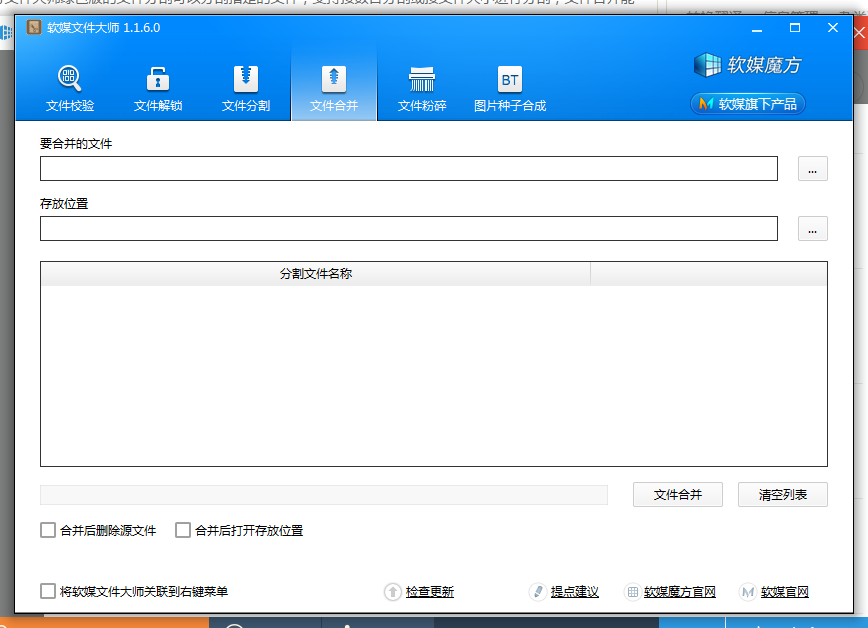Click the 要合并的文件 input field
868x628 pixels.
click(408, 169)
